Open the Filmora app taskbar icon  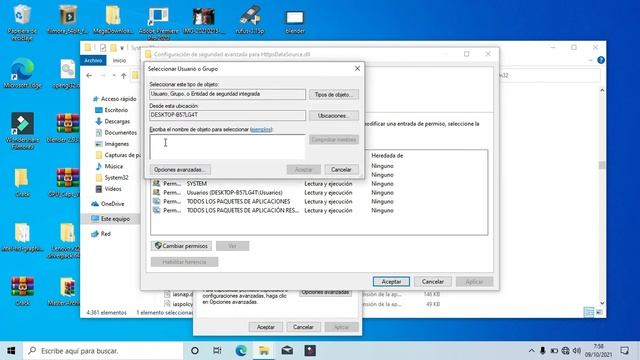[310, 351]
